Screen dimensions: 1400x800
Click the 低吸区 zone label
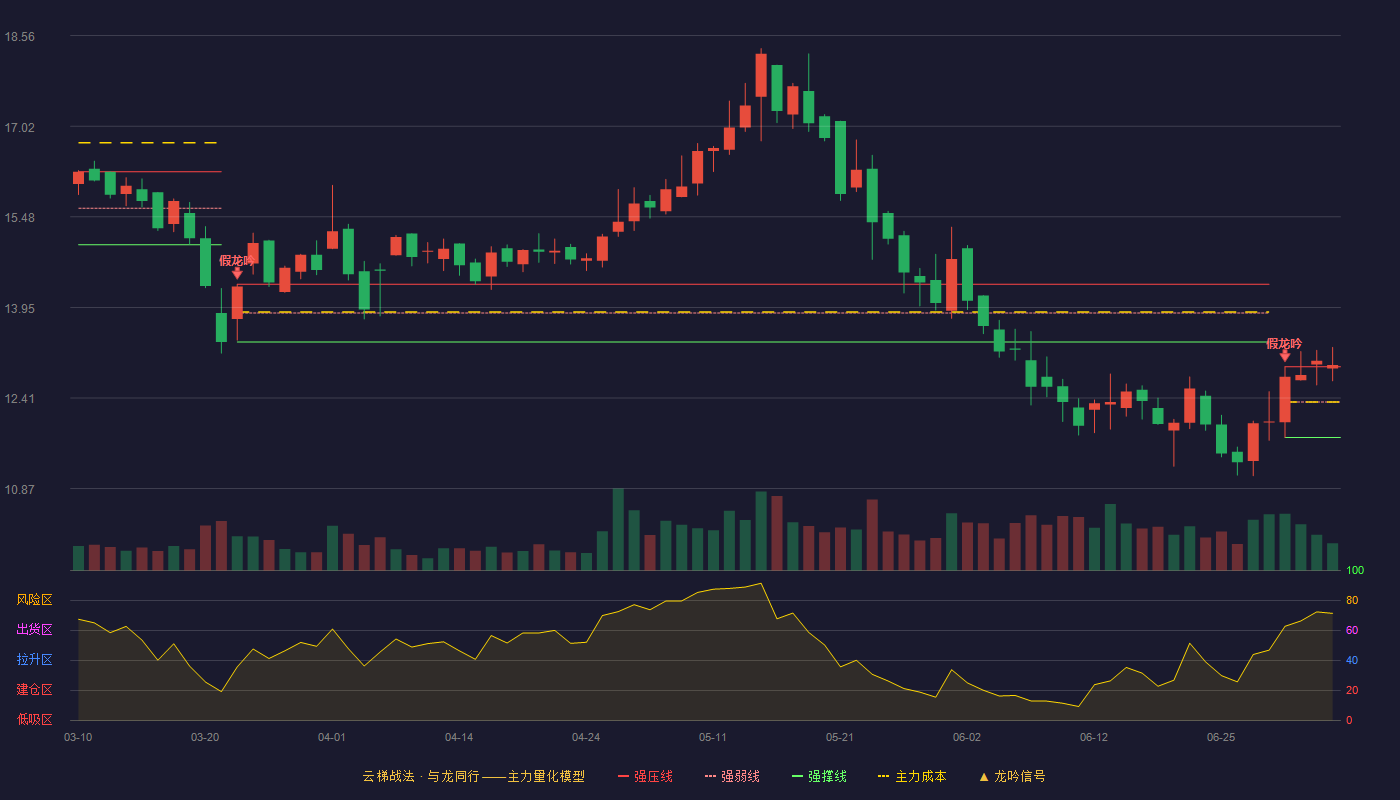tap(35, 719)
